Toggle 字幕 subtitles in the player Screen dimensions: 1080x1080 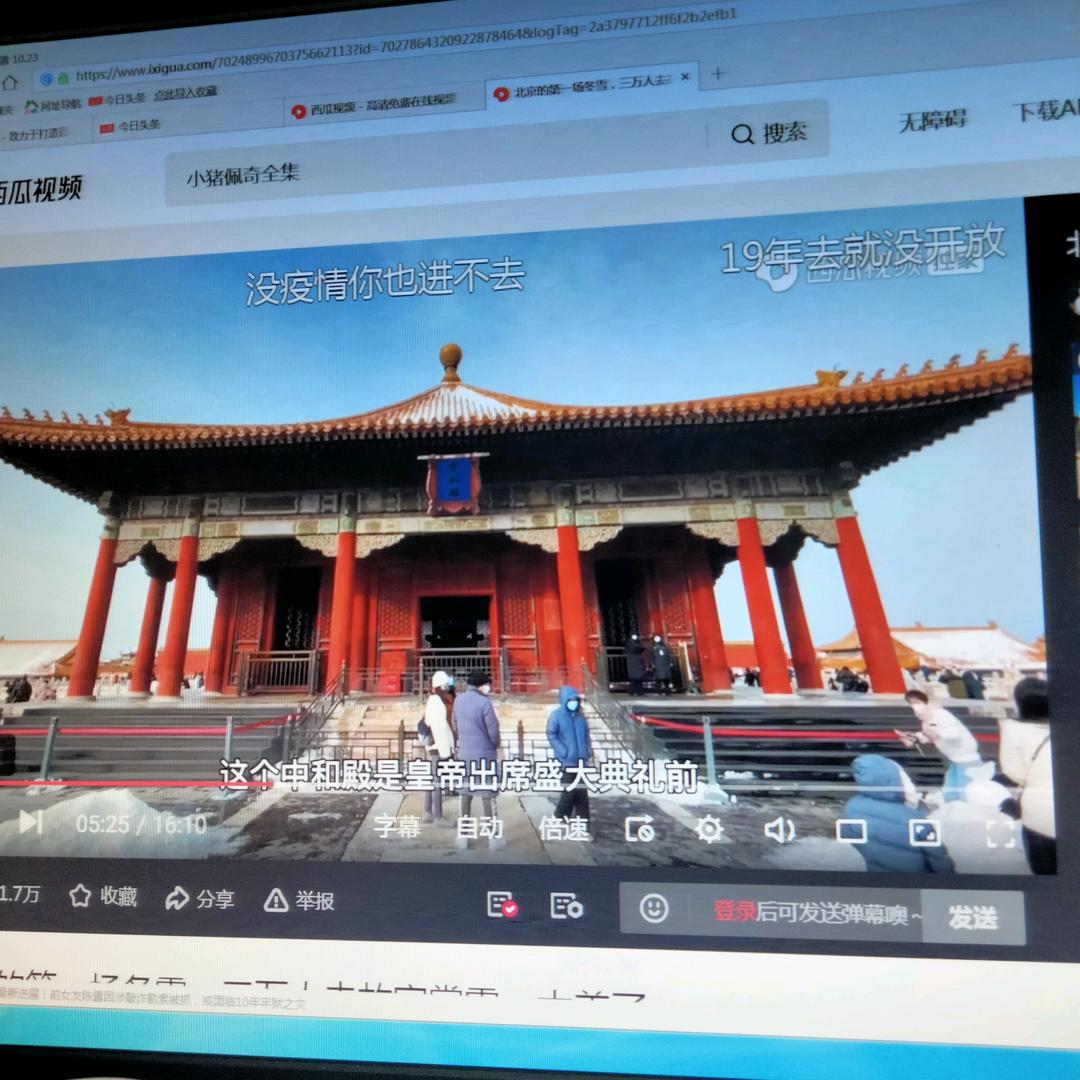397,827
